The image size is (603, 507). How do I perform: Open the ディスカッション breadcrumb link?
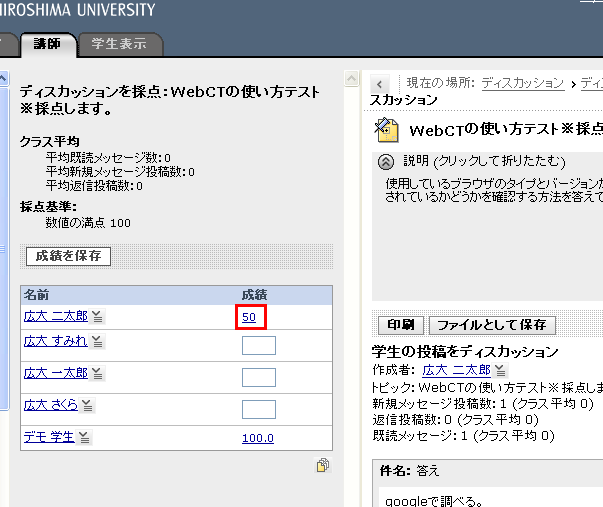523,83
